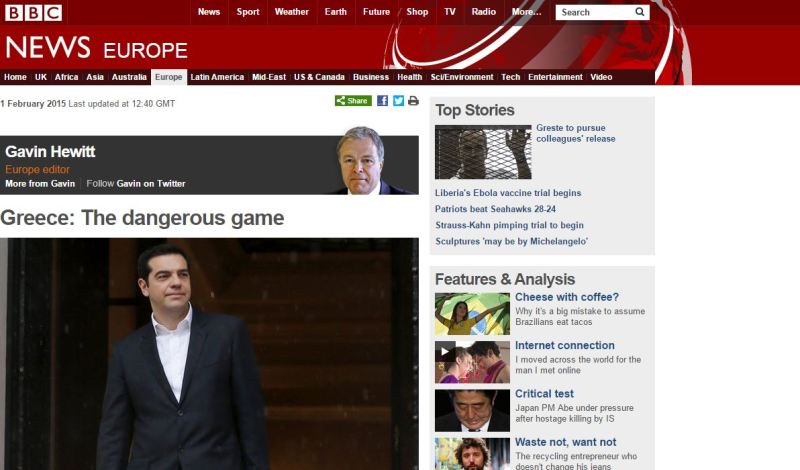
Task: Open Earth in top bar
Action: (x=336, y=12)
